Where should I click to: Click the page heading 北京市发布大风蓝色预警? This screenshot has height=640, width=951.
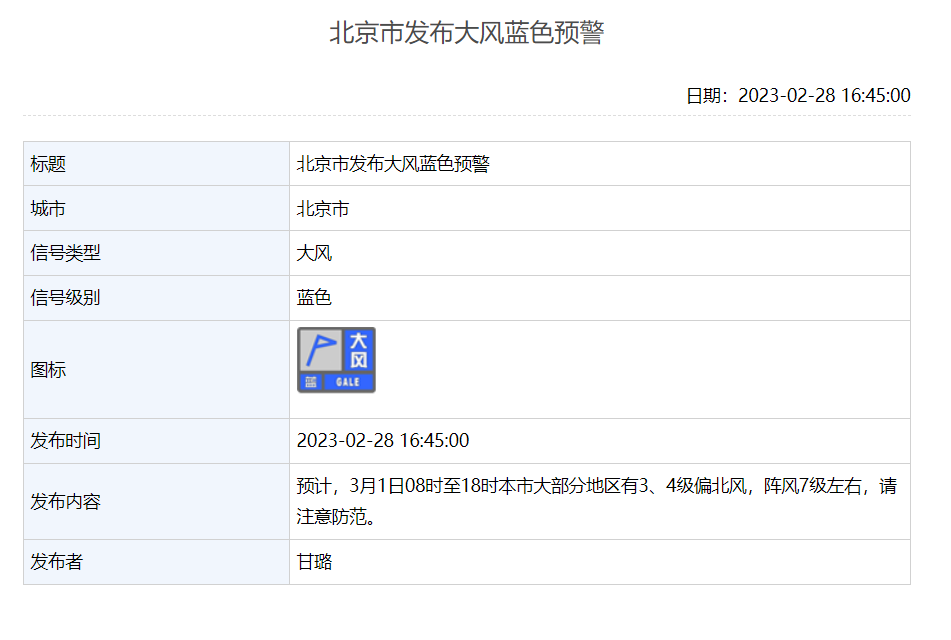point(467,33)
